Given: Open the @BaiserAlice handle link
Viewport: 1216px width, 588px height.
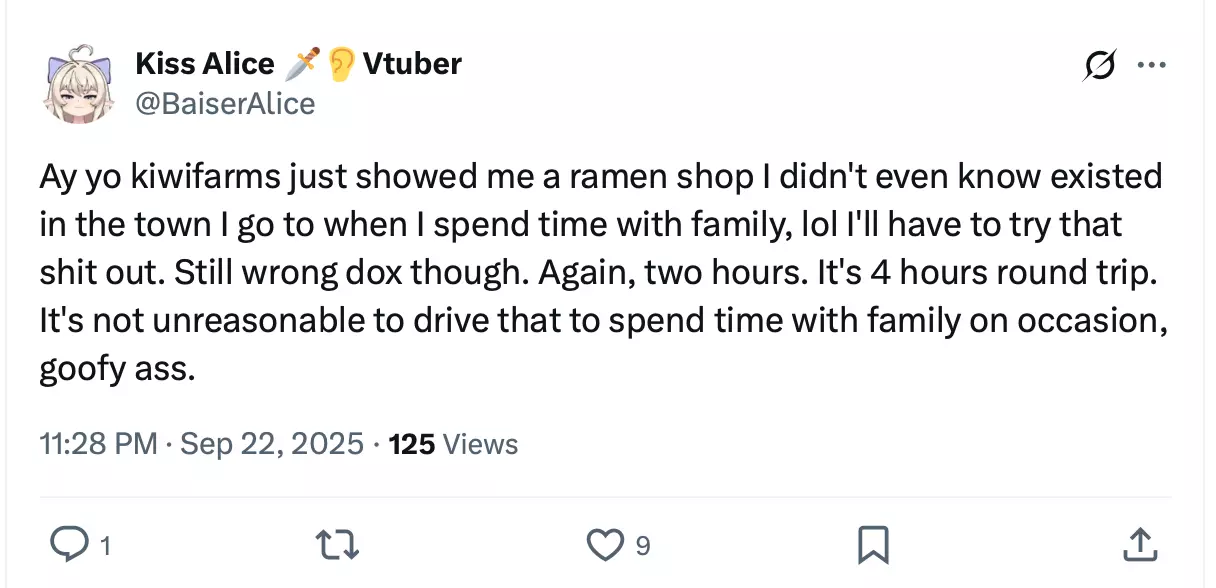Looking at the screenshot, I should [225, 103].
